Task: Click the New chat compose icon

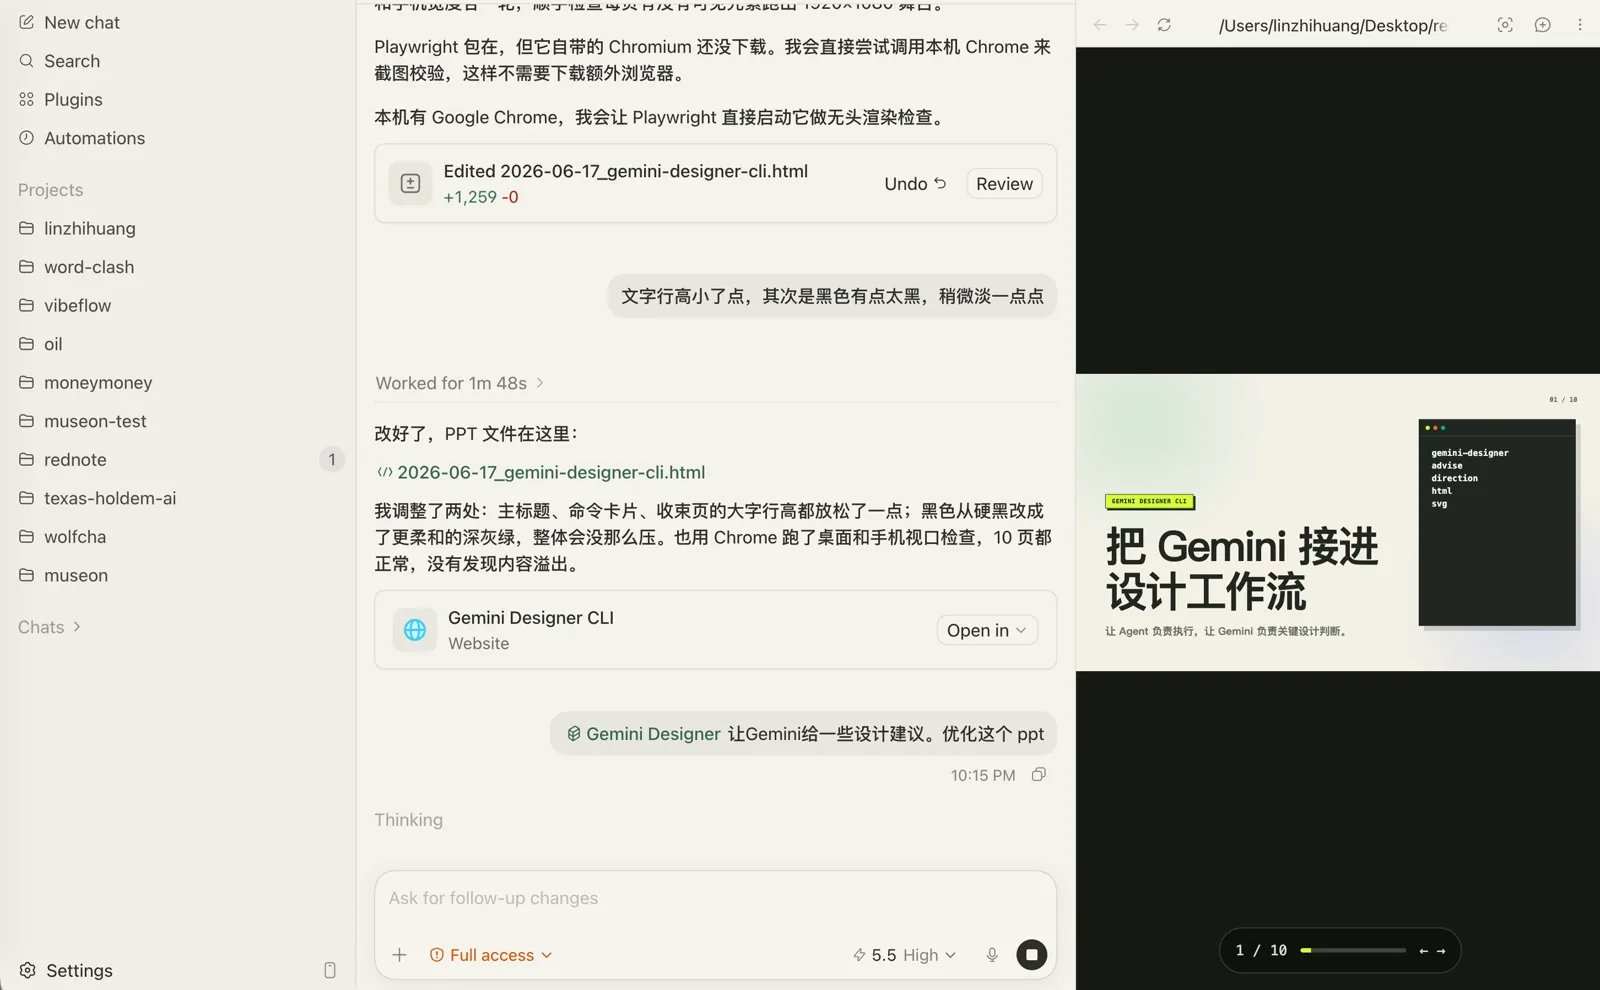Action: [x=27, y=22]
